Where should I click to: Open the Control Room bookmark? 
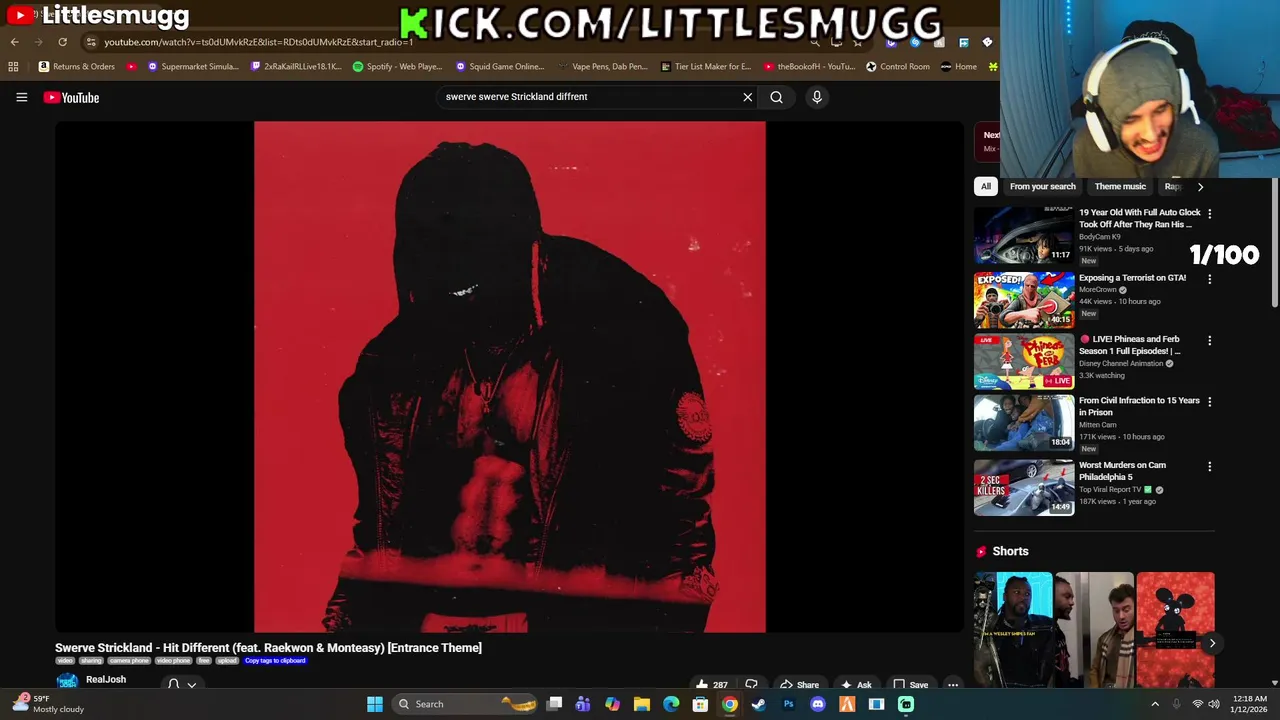click(x=897, y=67)
